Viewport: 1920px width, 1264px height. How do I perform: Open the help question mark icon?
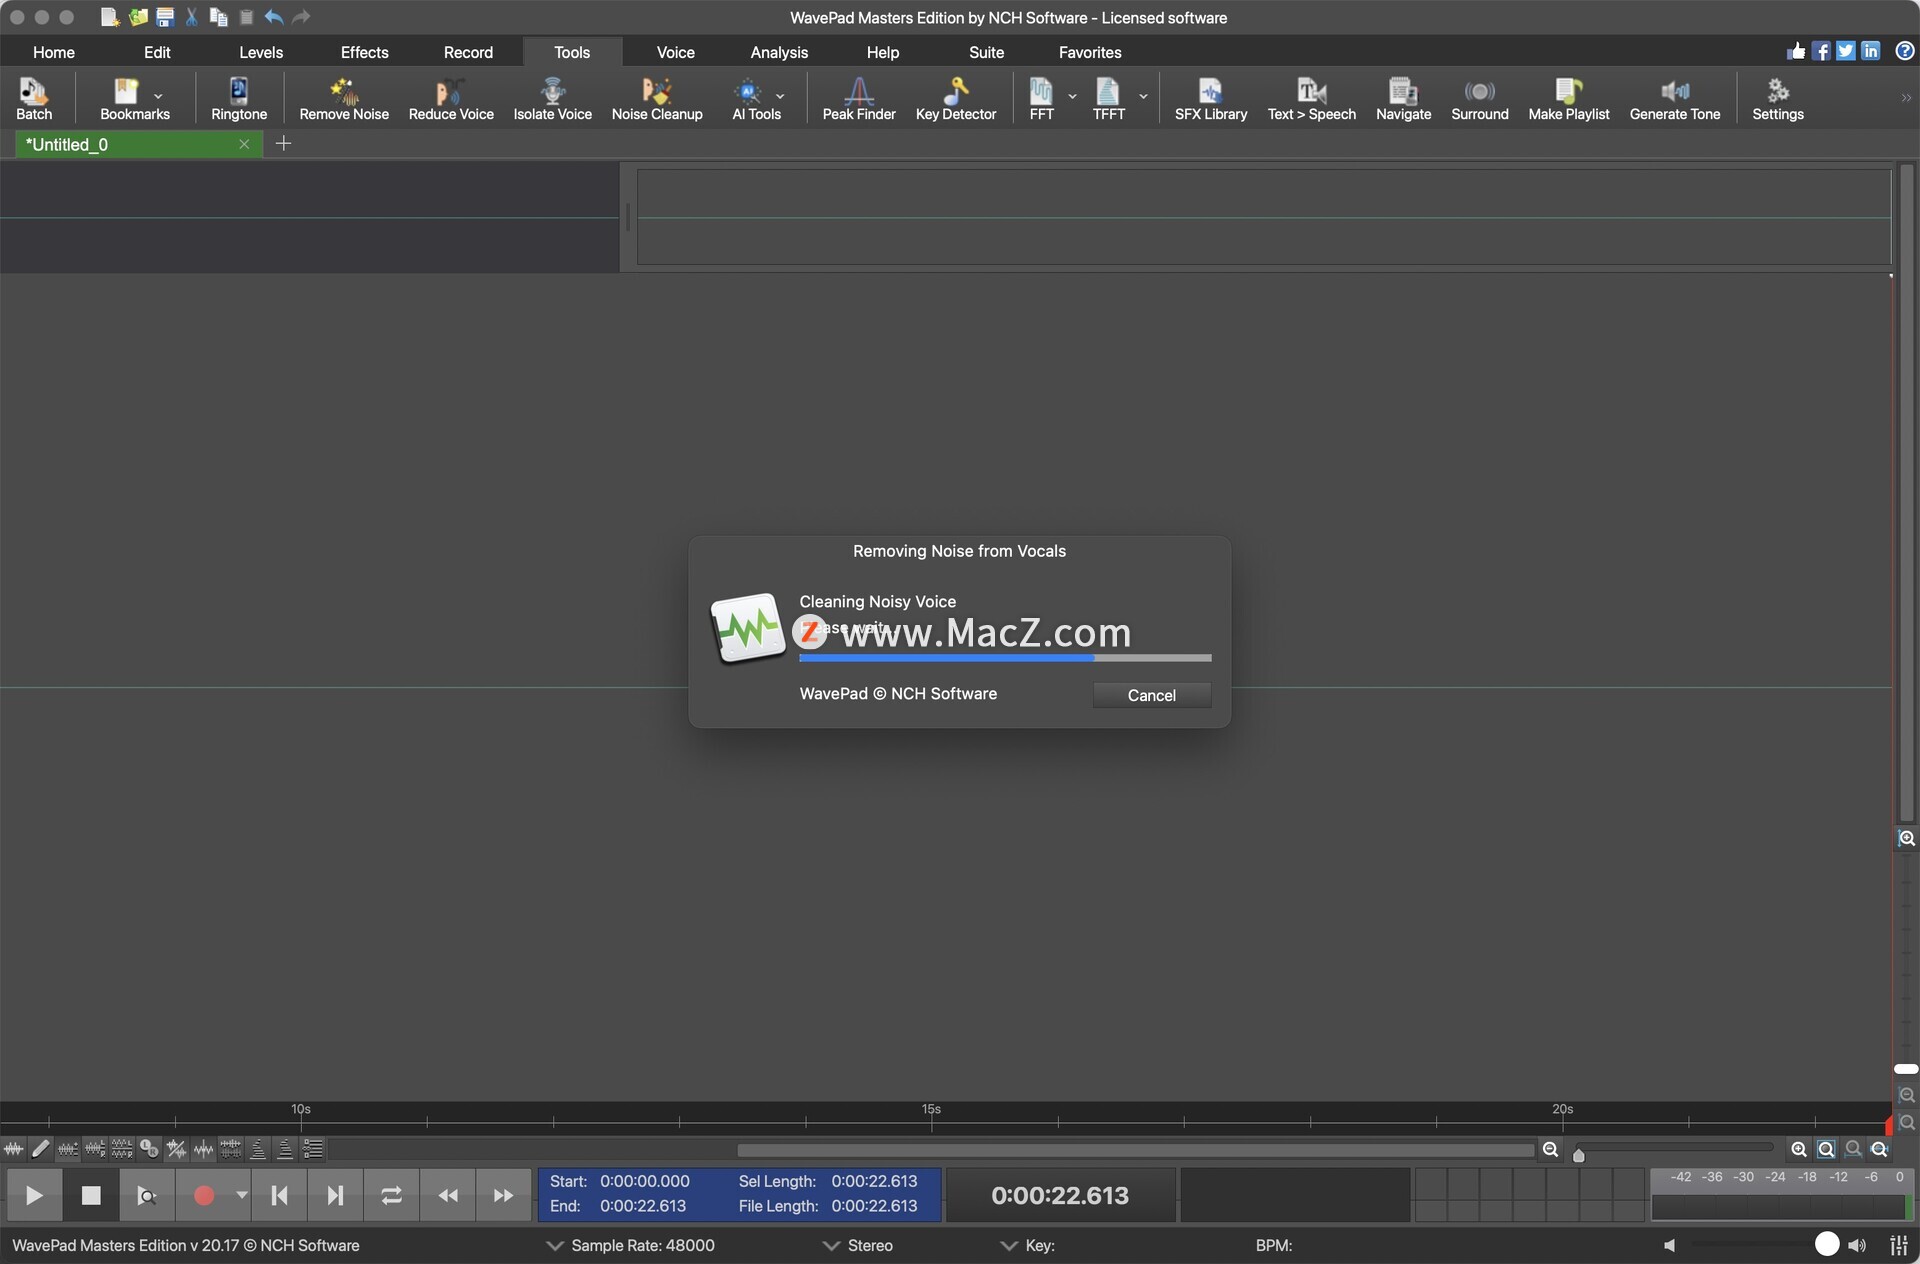click(x=1904, y=51)
